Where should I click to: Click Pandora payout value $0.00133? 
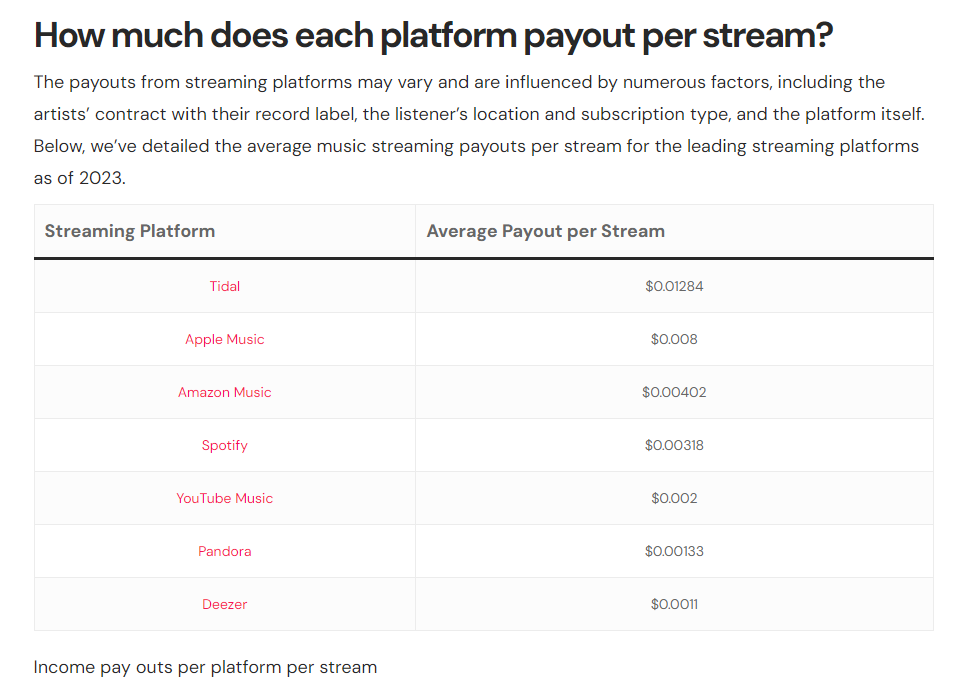pos(674,551)
